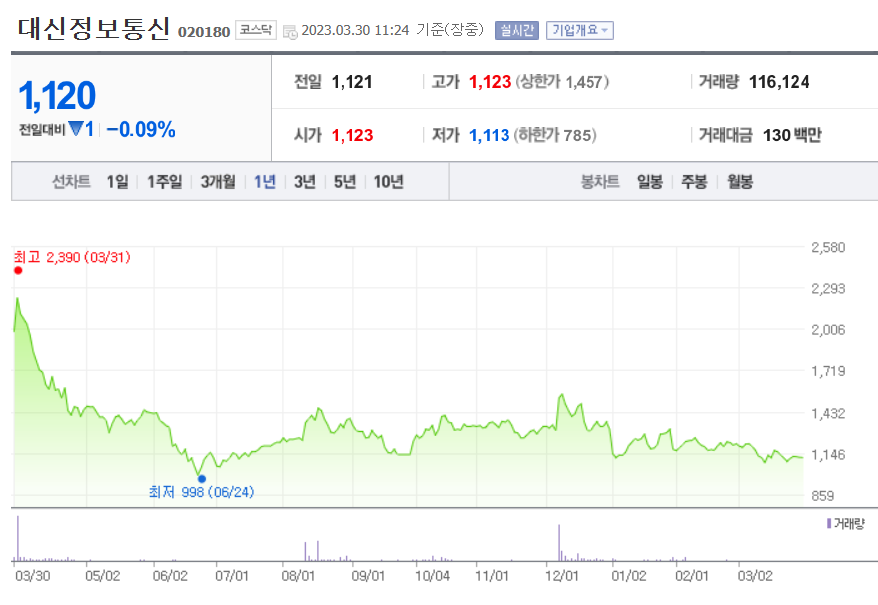
Task: Click the 상한가 1,457 text
Action: coord(562,82)
